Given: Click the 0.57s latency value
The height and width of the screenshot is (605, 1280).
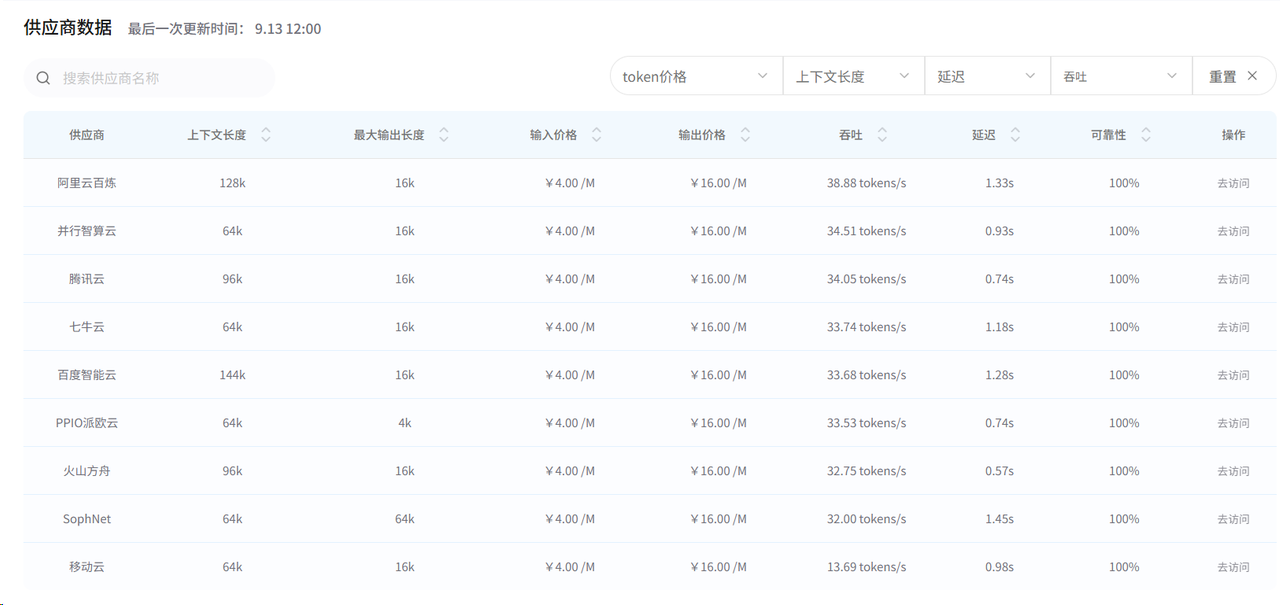Looking at the screenshot, I should (999, 471).
